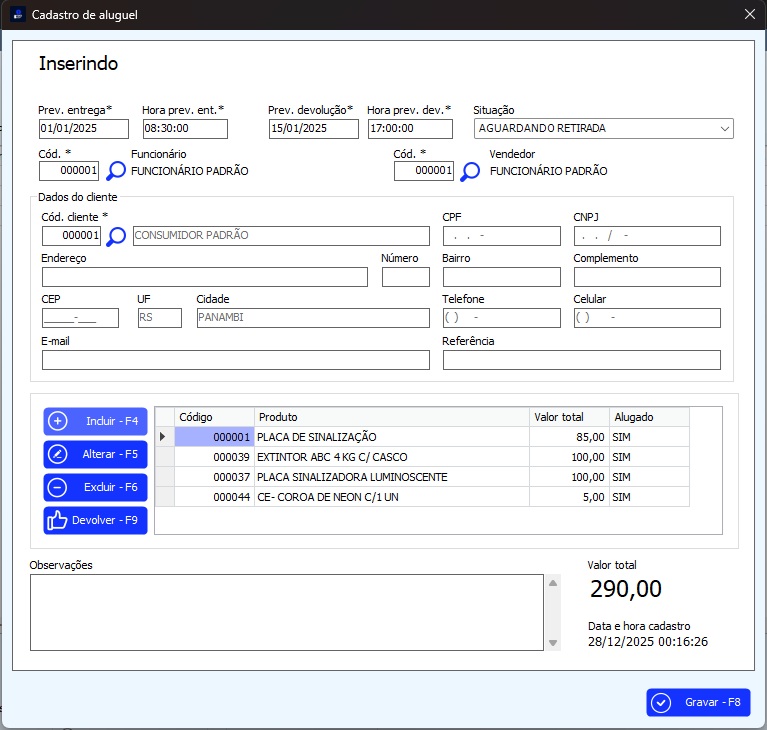The height and width of the screenshot is (730, 767).
Task: Click Devolver - F9 thumbs-up button
Action: click(x=96, y=520)
